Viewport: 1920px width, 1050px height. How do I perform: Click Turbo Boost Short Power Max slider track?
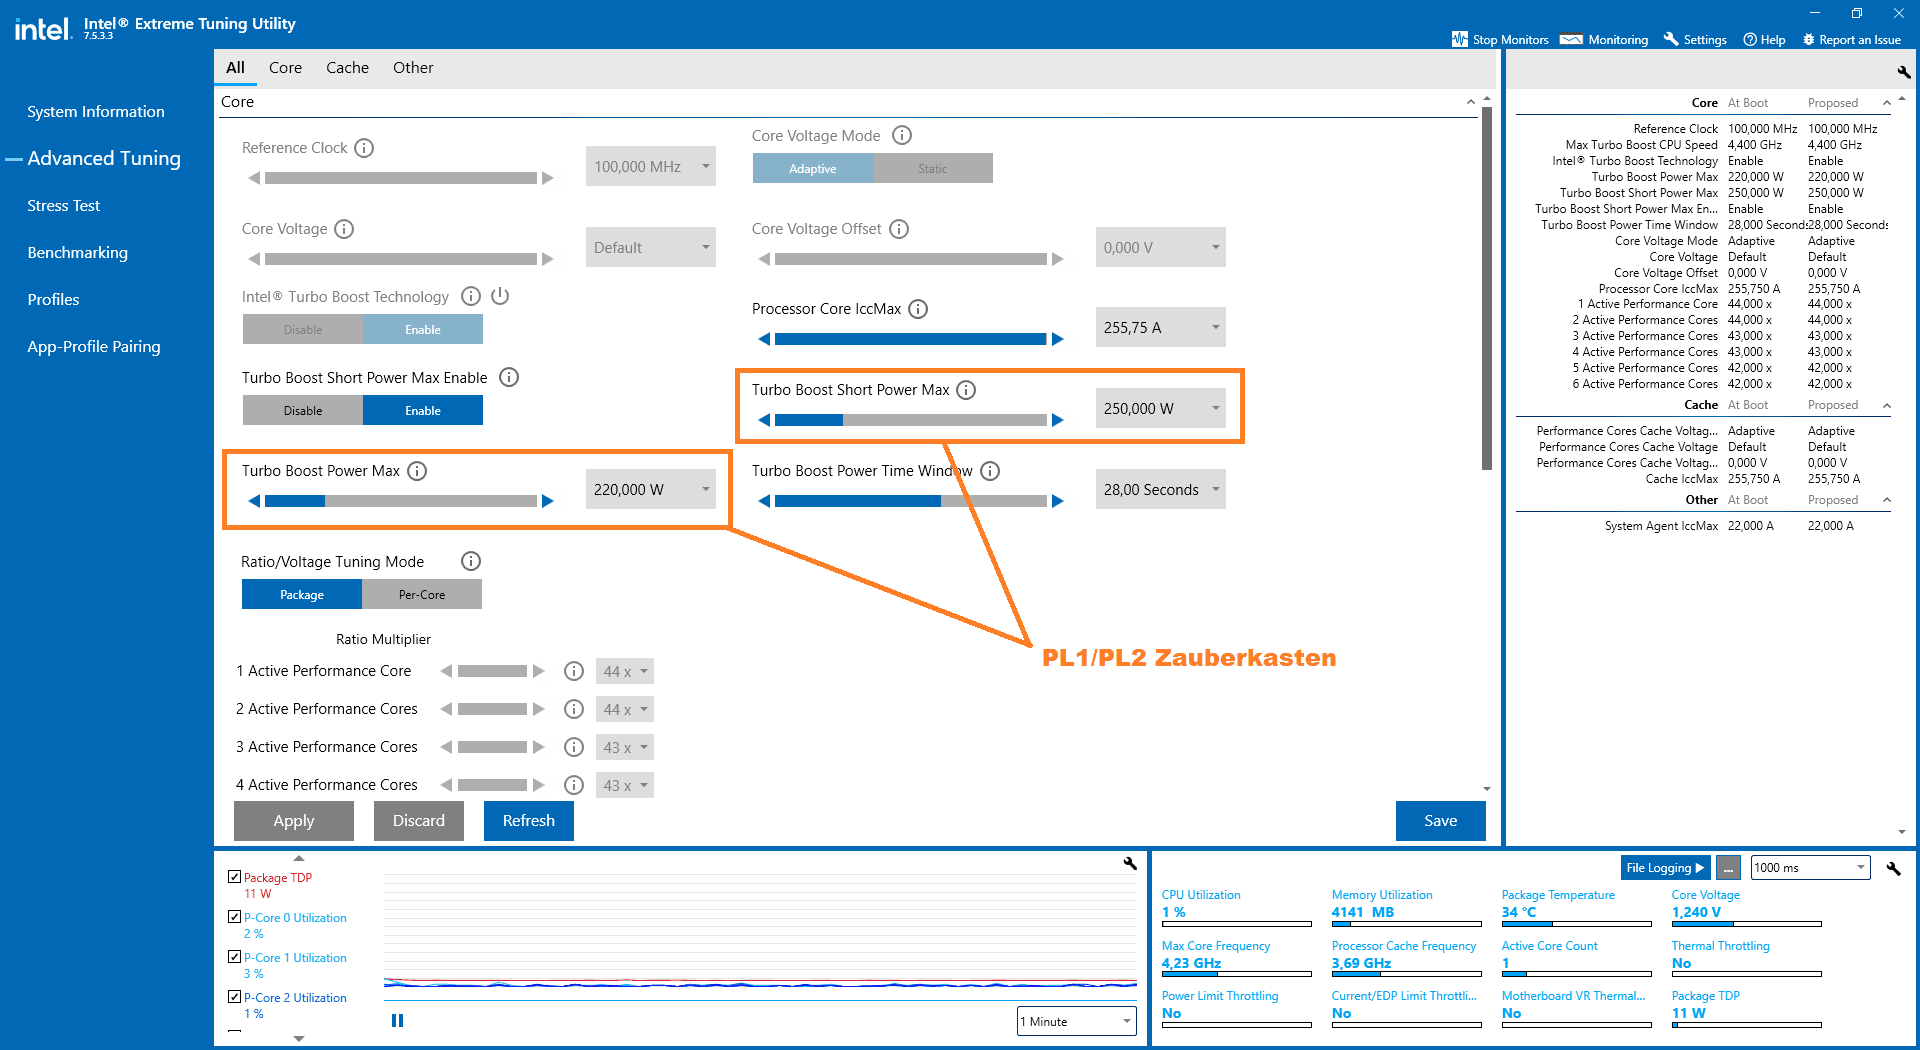(911, 420)
